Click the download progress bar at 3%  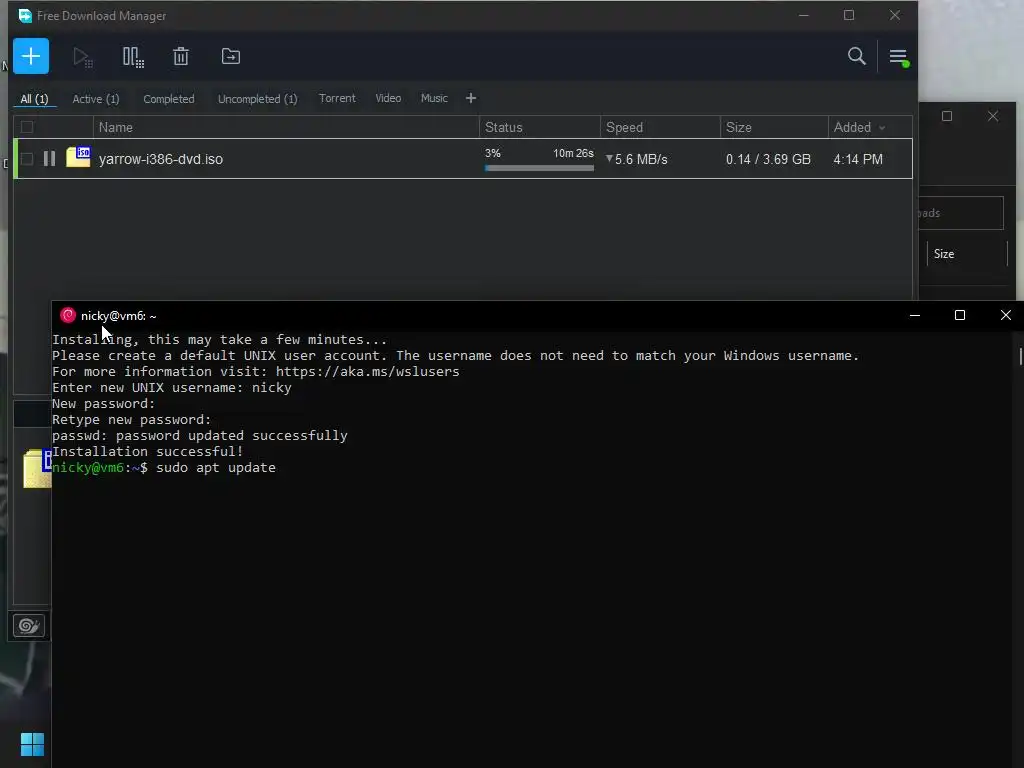tap(539, 168)
